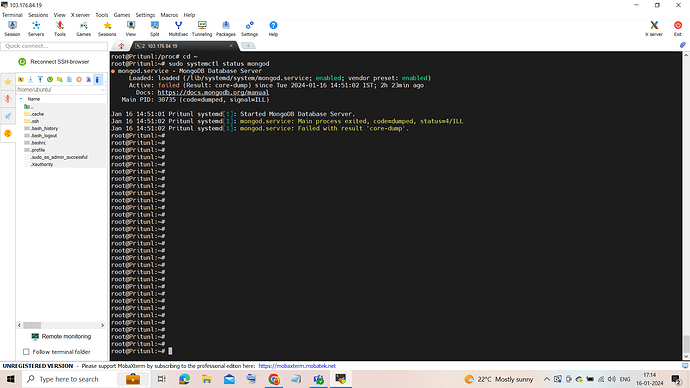Click the Quick connect input field
The height and width of the screenshot is (388, 690).
click(x=54, y=46)
